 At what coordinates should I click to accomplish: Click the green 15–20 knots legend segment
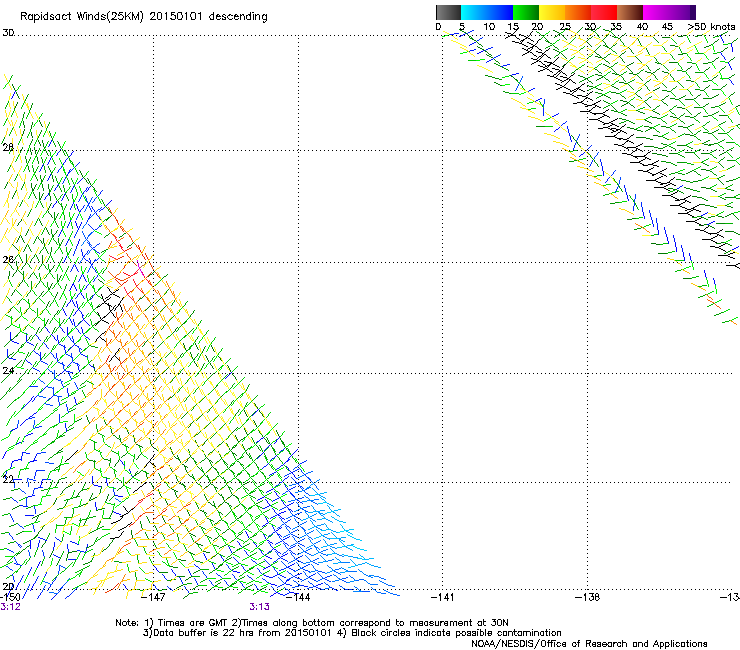coord(526,12)
